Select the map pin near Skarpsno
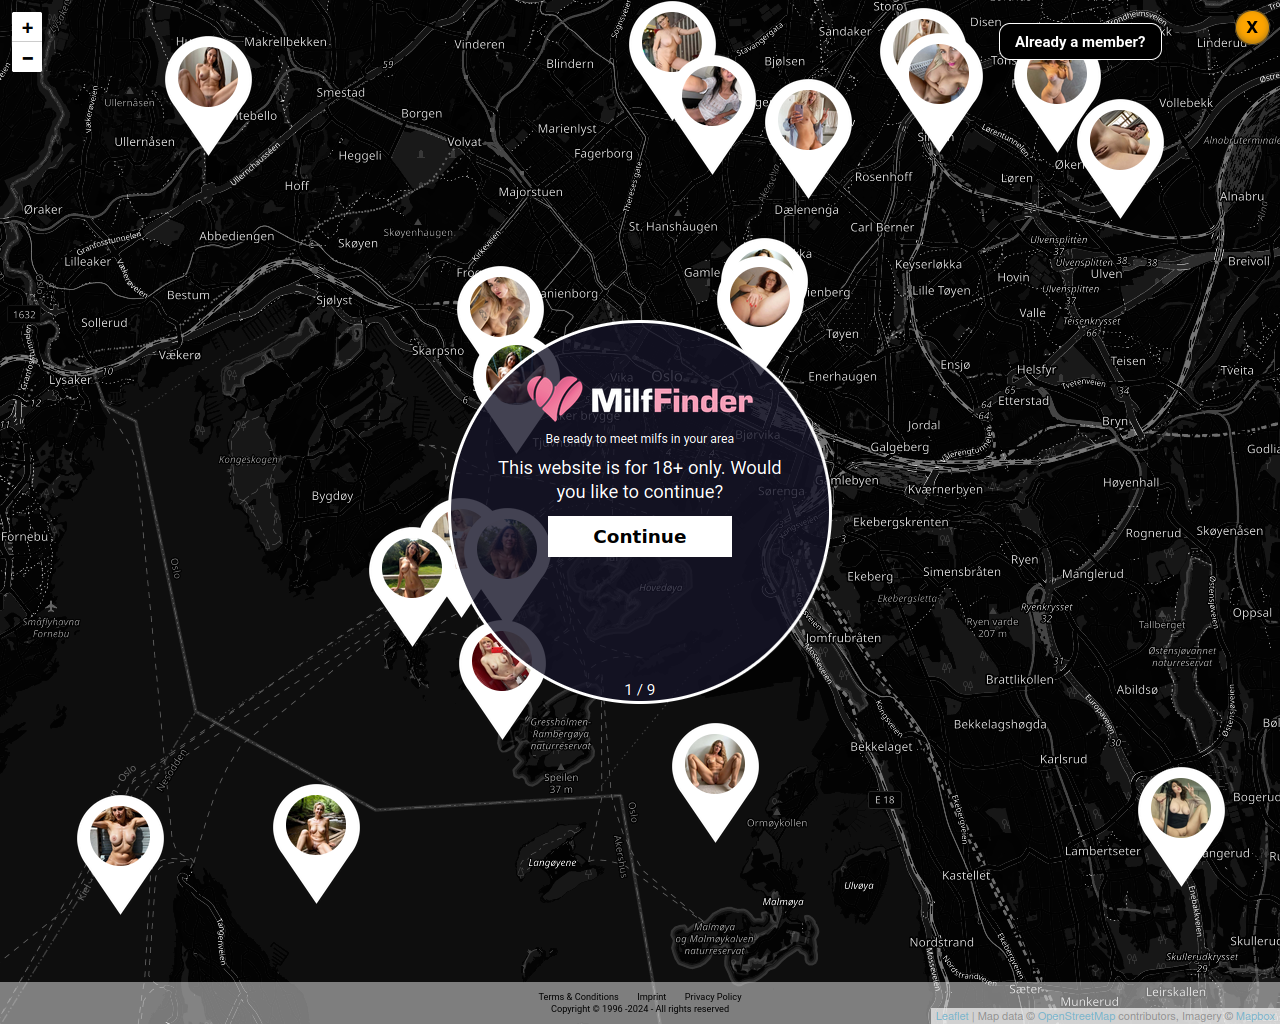1280x1024 pixels. pos(500,310)
